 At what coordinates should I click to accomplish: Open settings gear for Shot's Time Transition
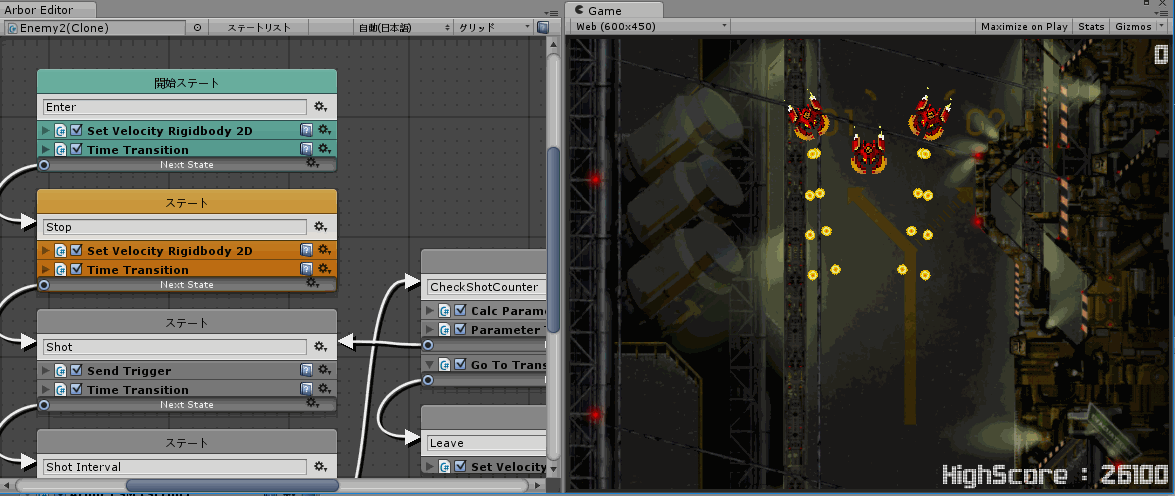[x=324, y=389]
